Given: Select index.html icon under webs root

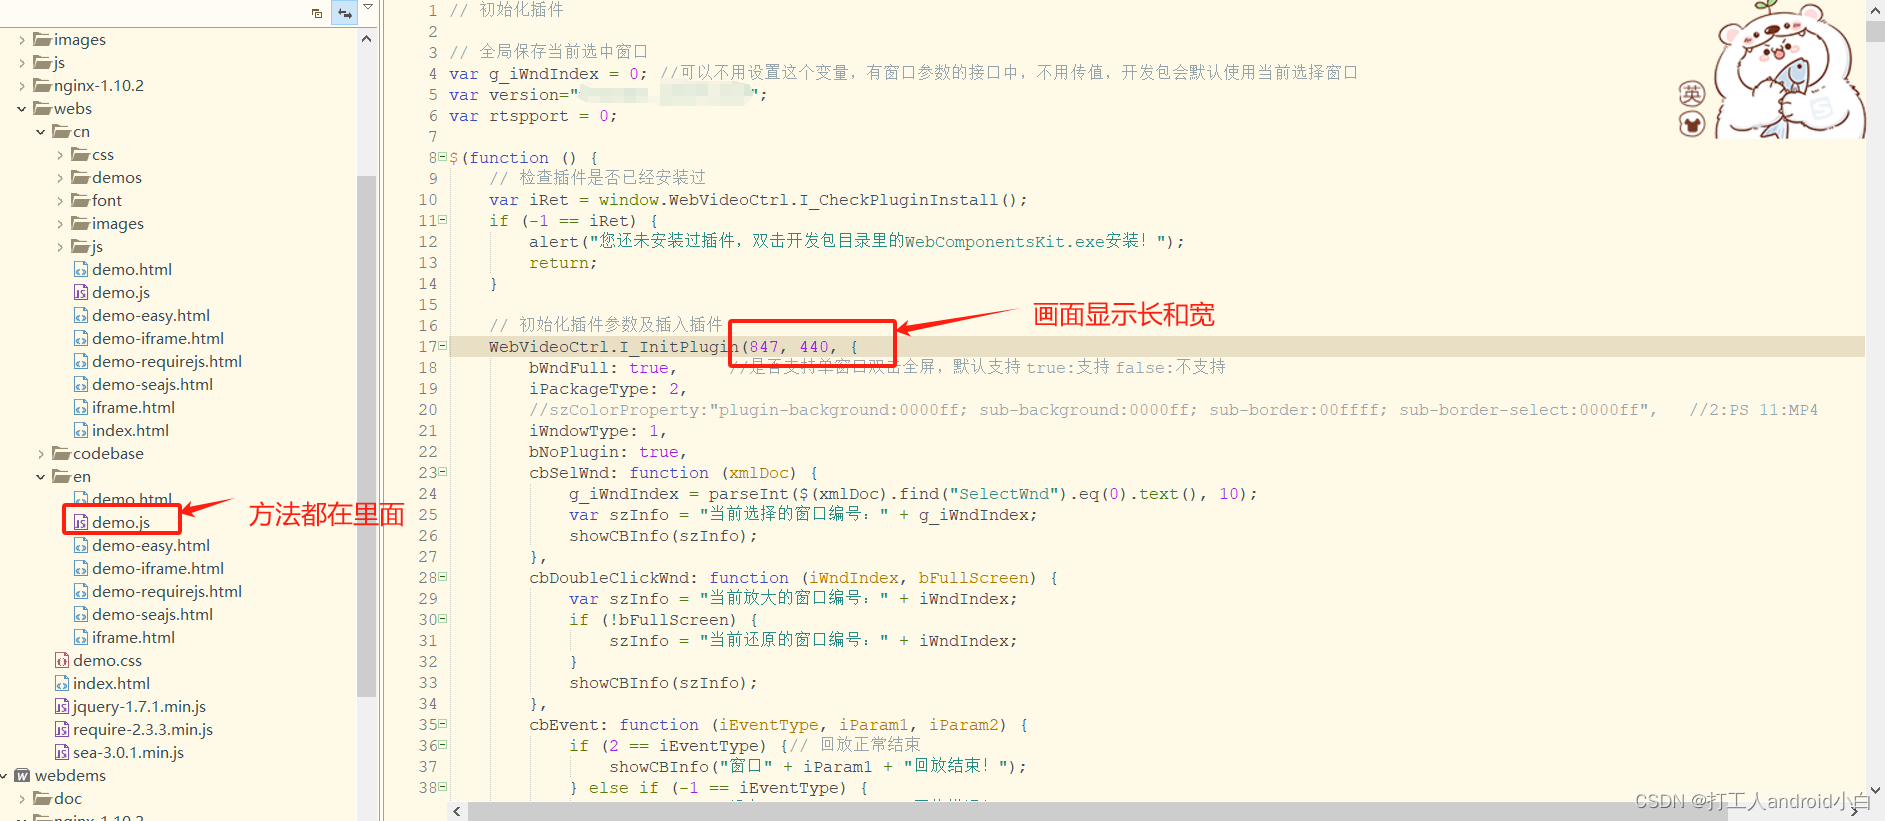Looking at the screenshot, I should pos(62,684).
